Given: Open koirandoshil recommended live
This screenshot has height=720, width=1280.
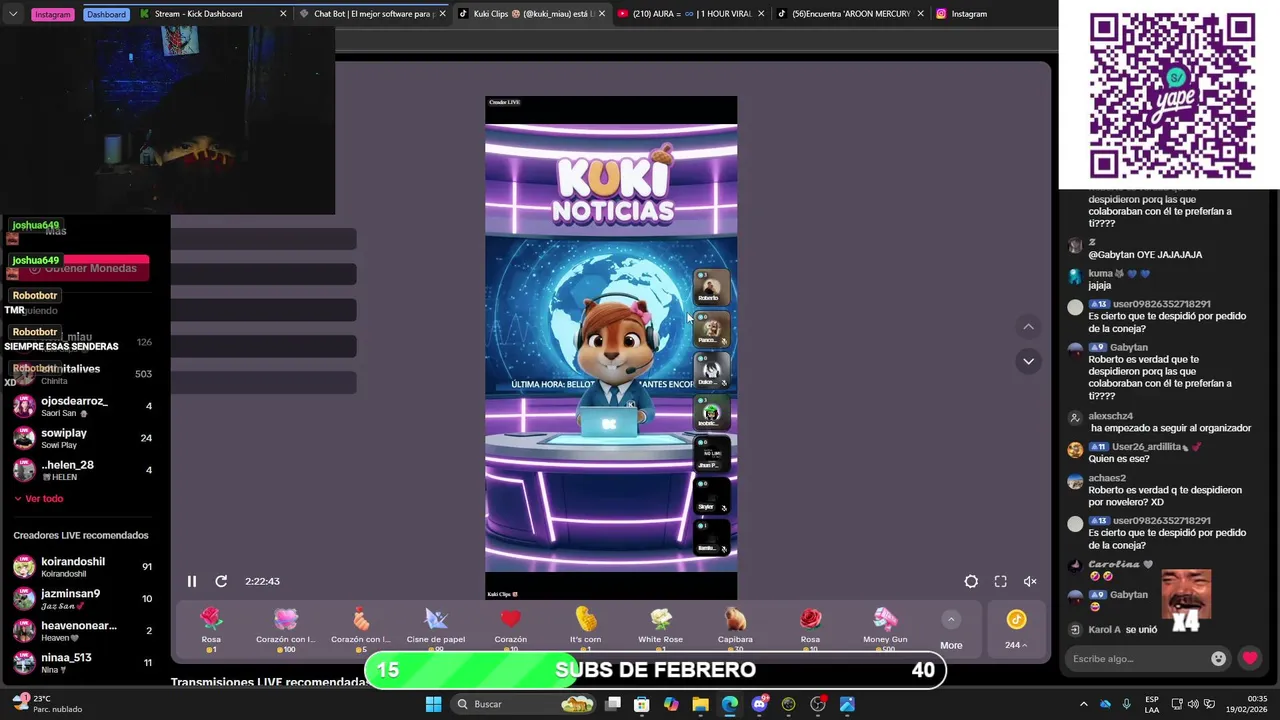Looking at the screenshot, I should (x=82, y=567).
